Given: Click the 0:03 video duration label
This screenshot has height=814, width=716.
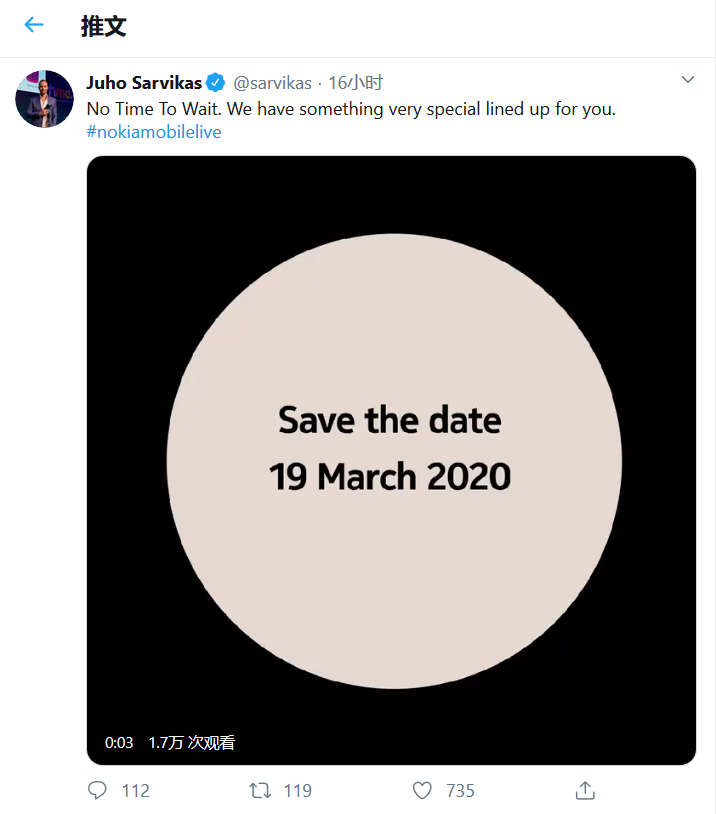Looking at the screenshot, I should 119,743.
